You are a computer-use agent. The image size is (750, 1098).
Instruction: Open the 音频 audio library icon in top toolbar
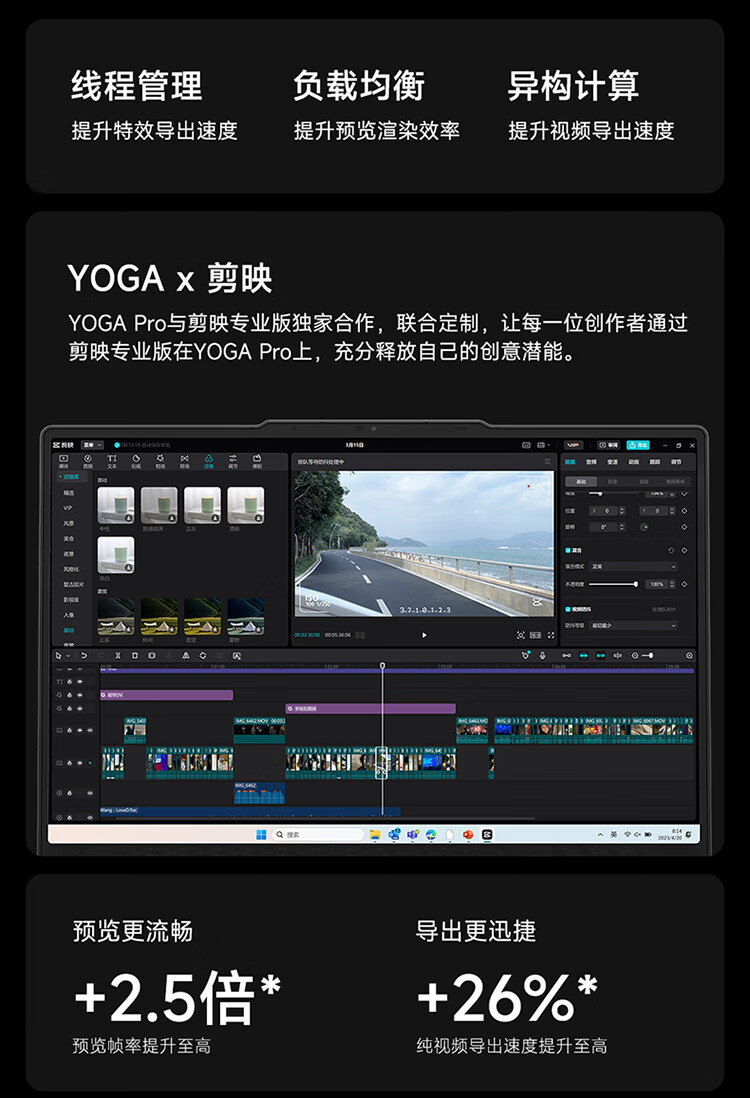pos(88,461)
